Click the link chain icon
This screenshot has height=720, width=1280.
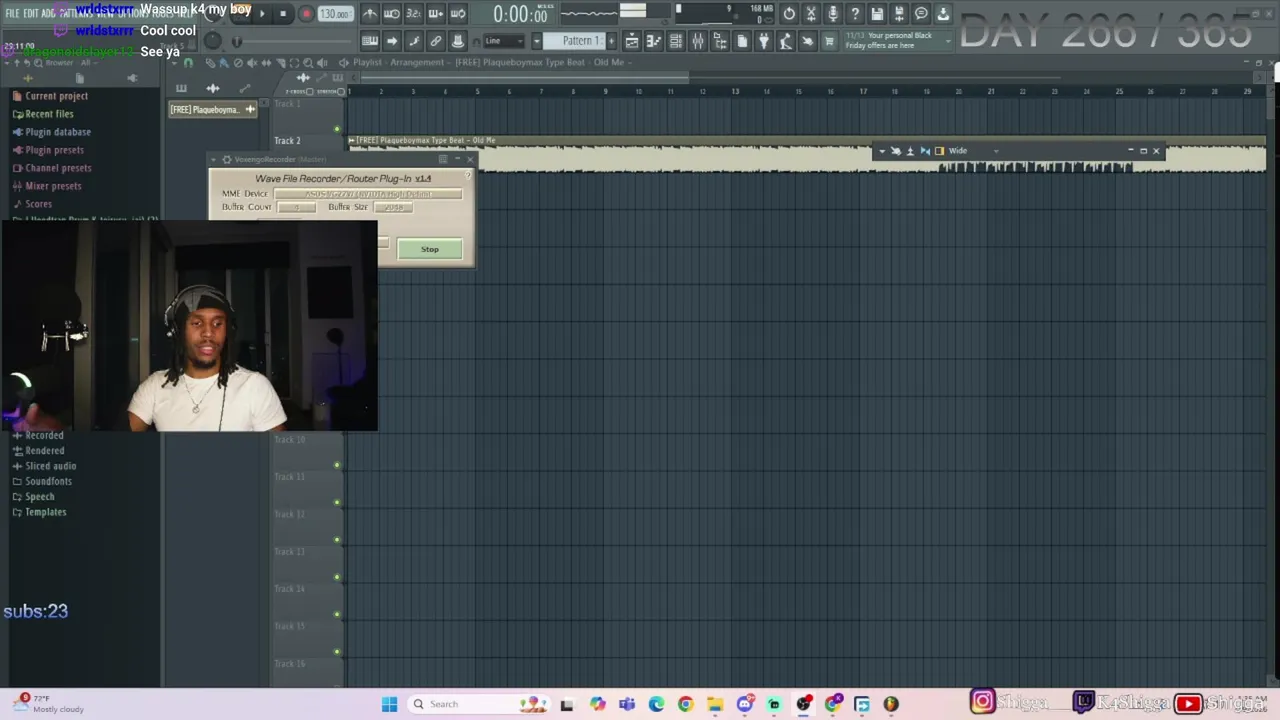(436, 41)
